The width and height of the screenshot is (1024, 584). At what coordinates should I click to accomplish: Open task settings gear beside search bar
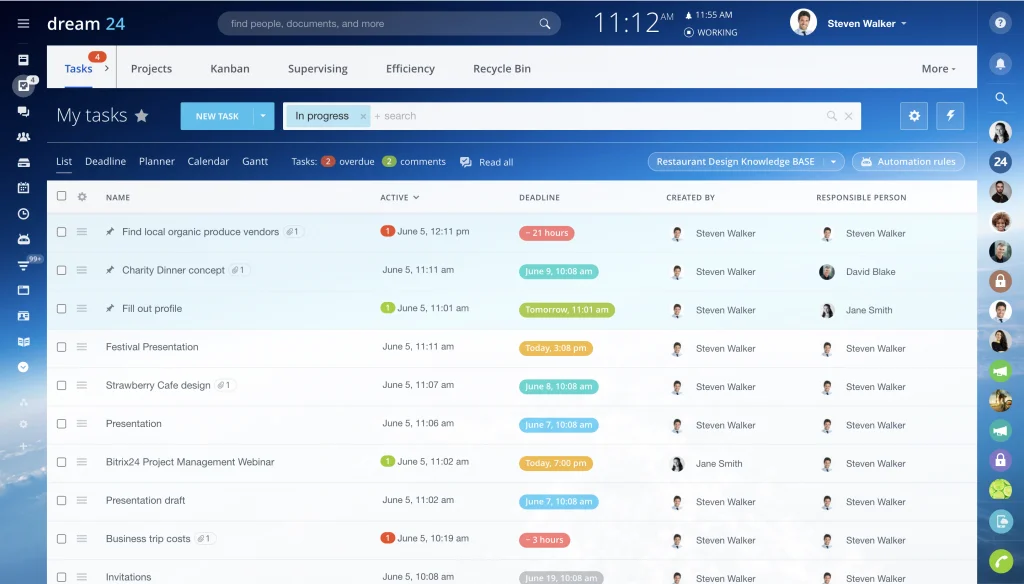913,116
